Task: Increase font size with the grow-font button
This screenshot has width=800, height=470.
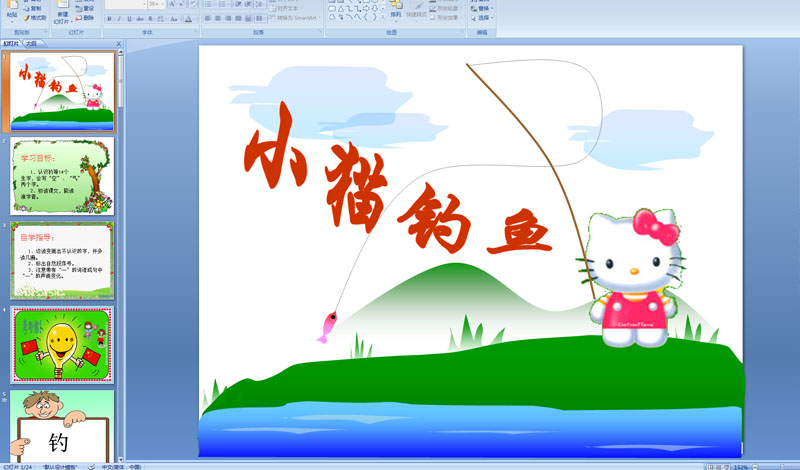Action: (172, 4)
